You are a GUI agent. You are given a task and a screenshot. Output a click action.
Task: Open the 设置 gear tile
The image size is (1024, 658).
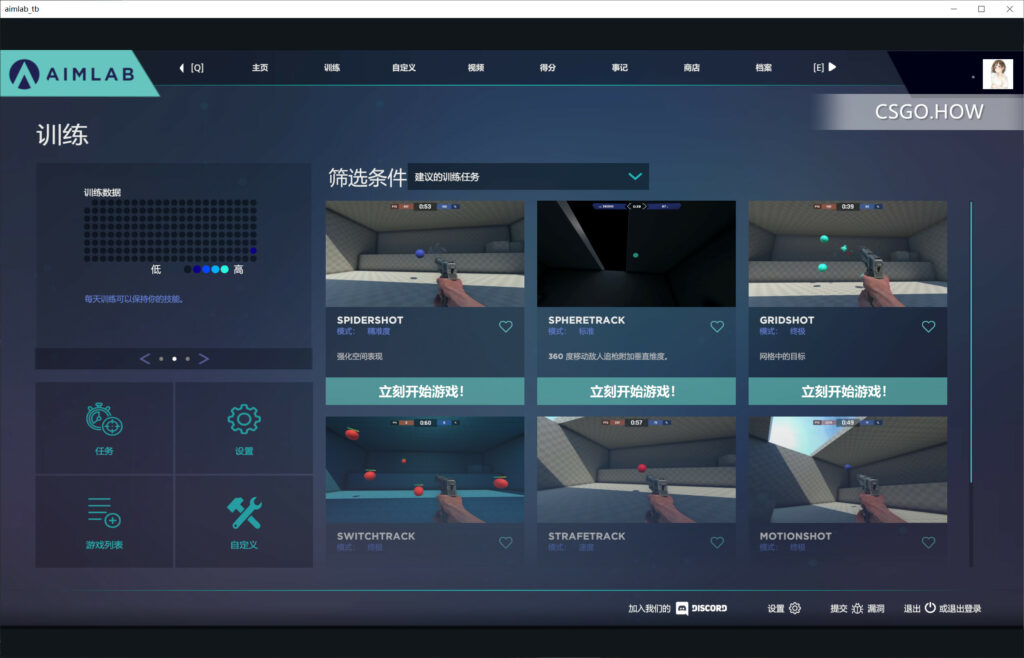[x=244, y=428]
